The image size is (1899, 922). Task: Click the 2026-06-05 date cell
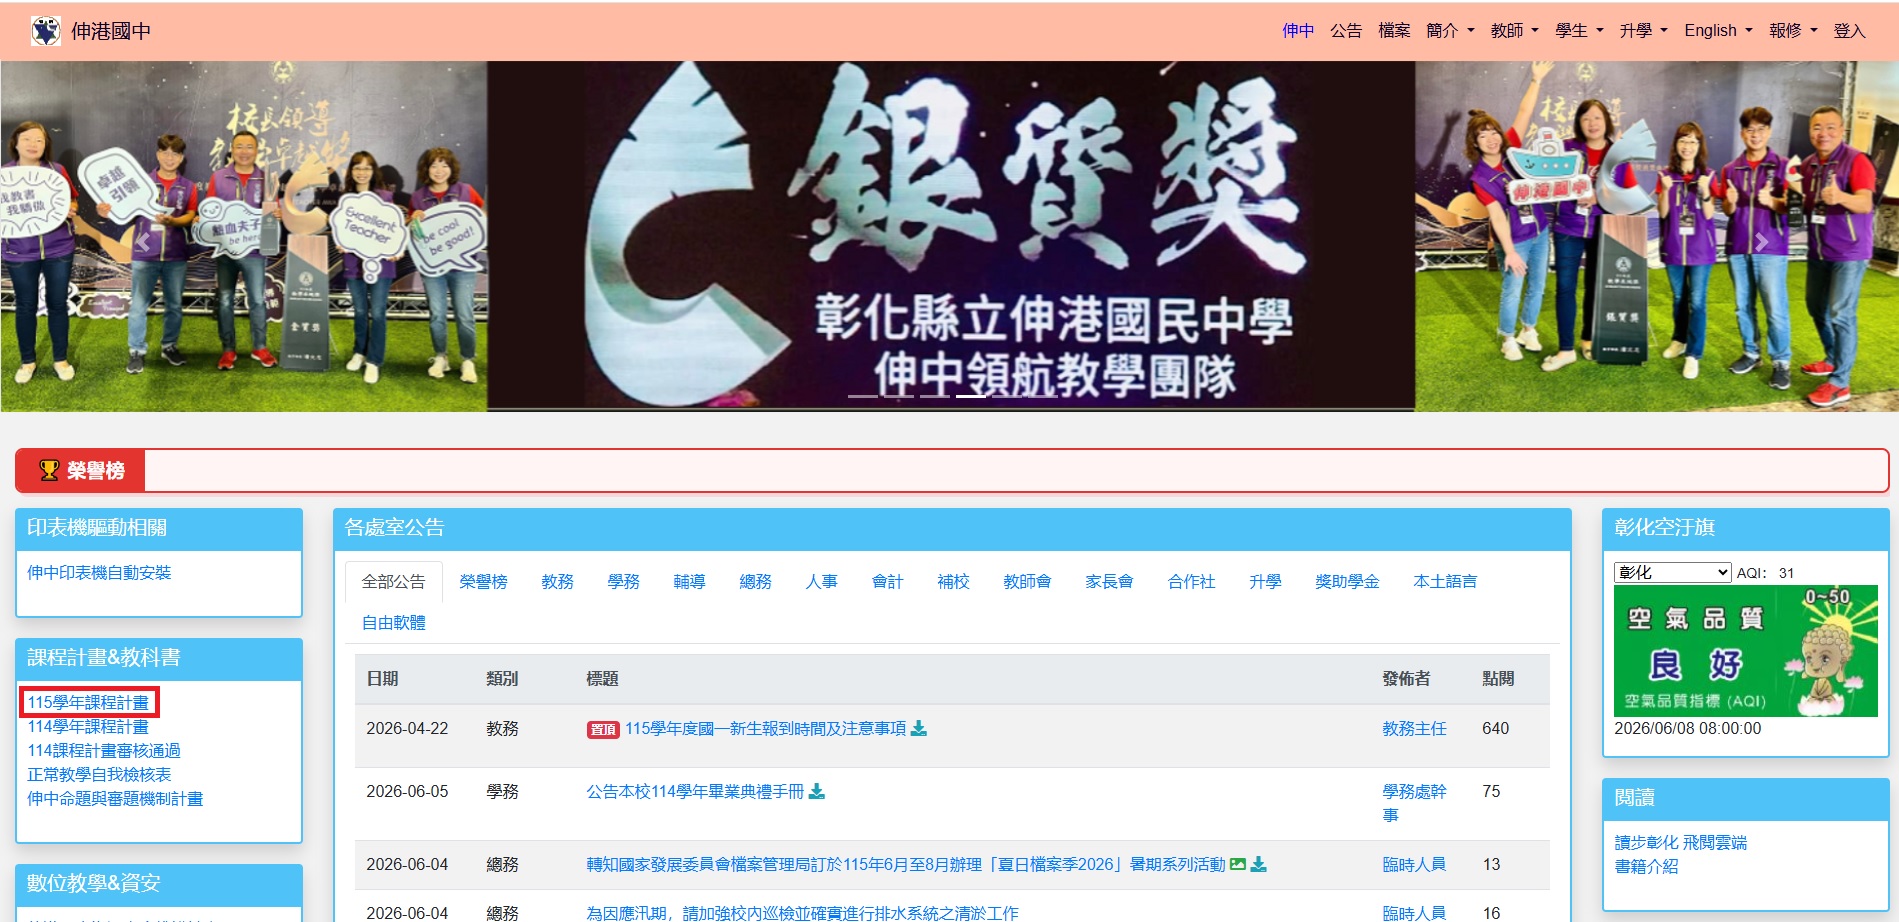click(x=407, y=792)
